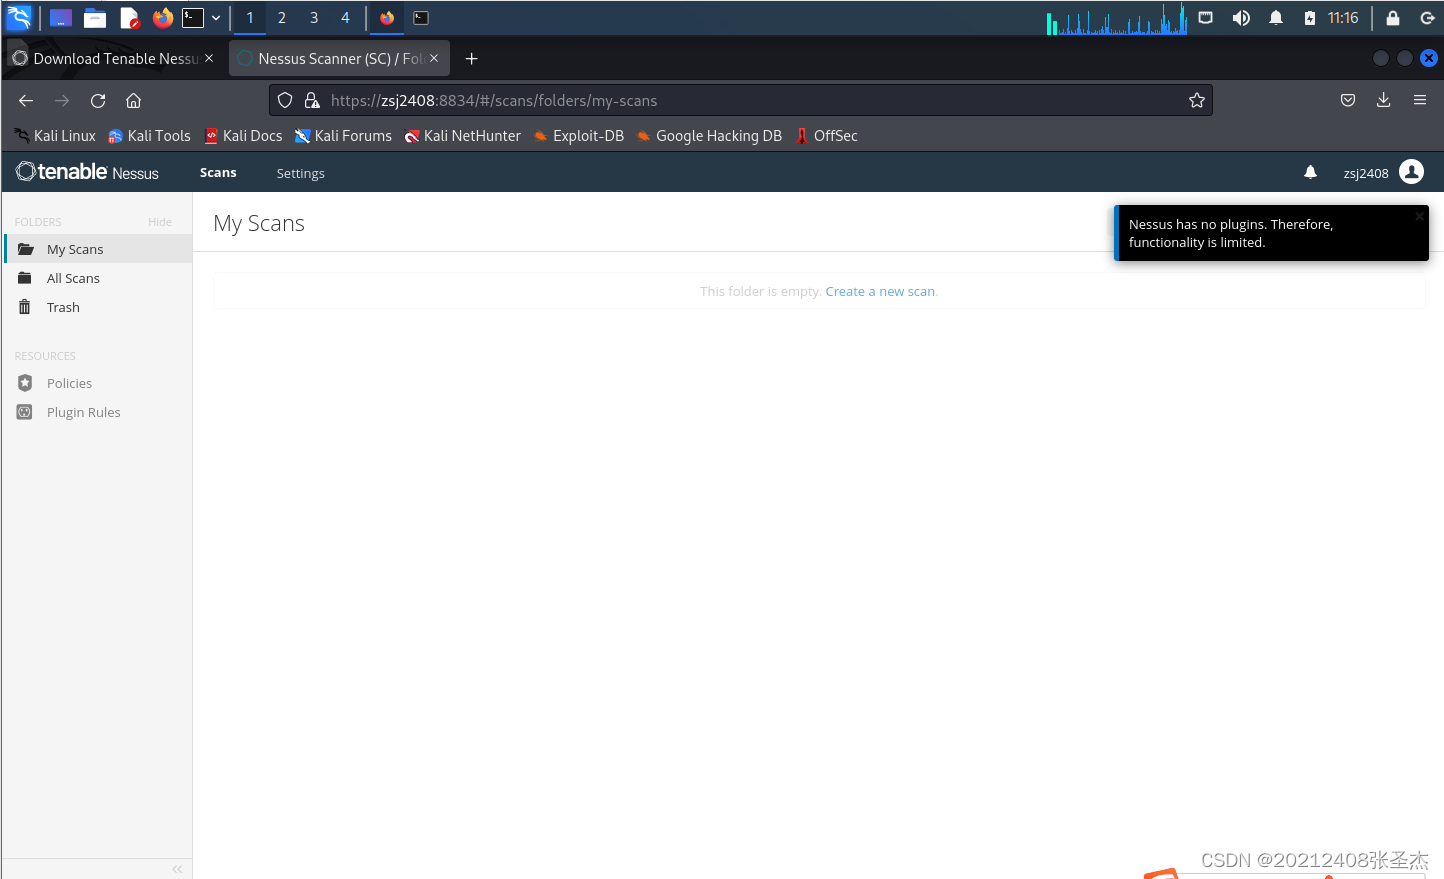1444x879 pixels.
Task: Open the Scans menu in Nessus header
Action: pyautogui.click(x=218, y=173)
